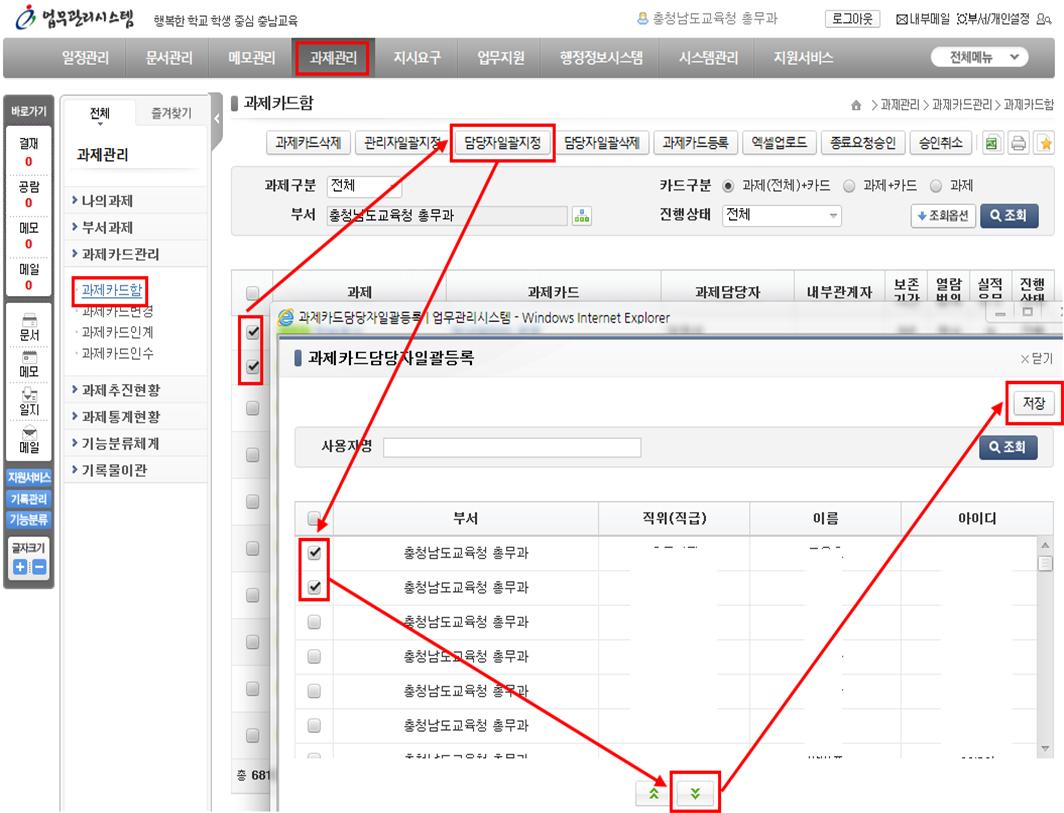The width and height of the screenshot is (1064, 813).
Task: Open 과제카드인수 in the sidebar
Action: [117, 354]
